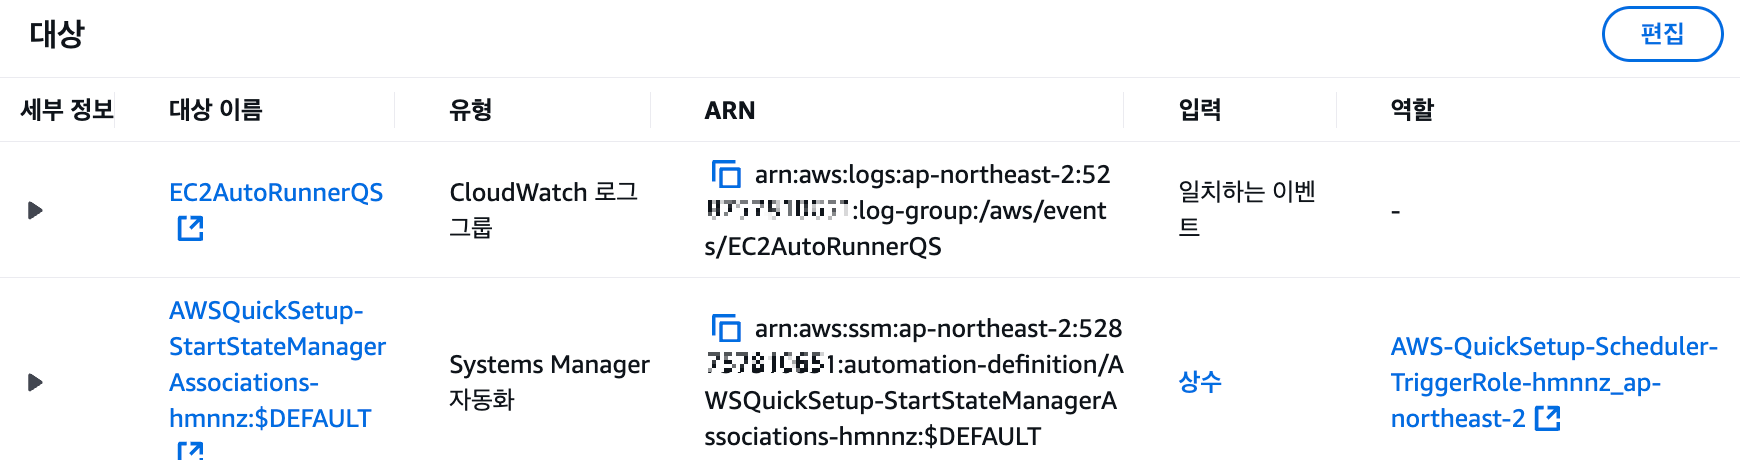1740x460 pixels.
Task: Expand details for EC2AutoRunnerQS row
Action: (x=35, y=210)
